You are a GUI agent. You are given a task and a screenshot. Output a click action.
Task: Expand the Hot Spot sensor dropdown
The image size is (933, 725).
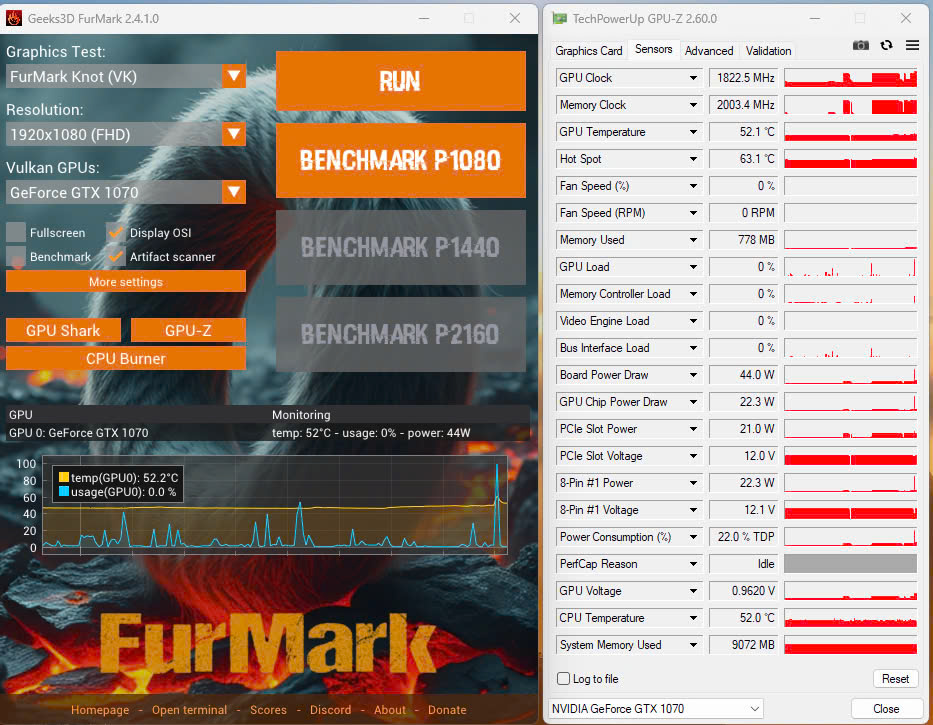pos(693,159)
